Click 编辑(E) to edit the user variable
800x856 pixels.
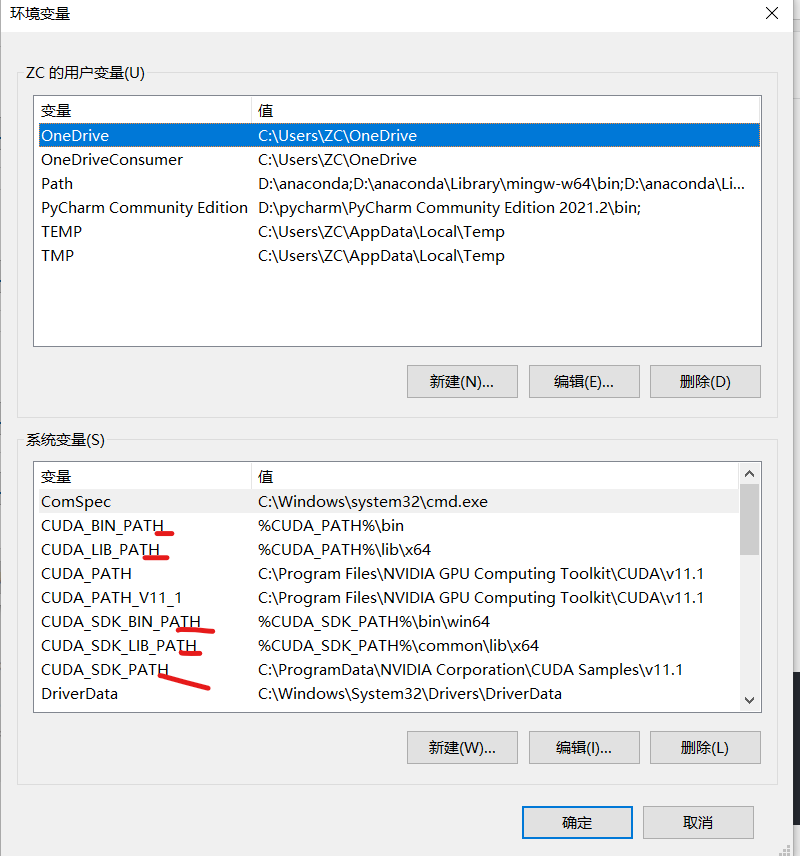(x=584, y=381)
